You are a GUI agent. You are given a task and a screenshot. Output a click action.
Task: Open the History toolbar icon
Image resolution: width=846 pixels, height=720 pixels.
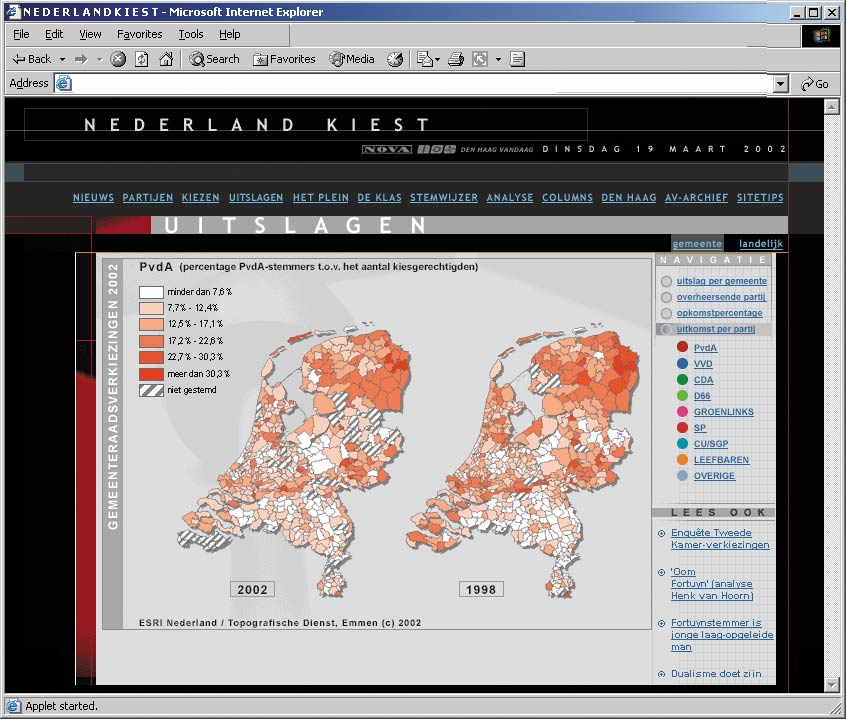pos(395,59)
